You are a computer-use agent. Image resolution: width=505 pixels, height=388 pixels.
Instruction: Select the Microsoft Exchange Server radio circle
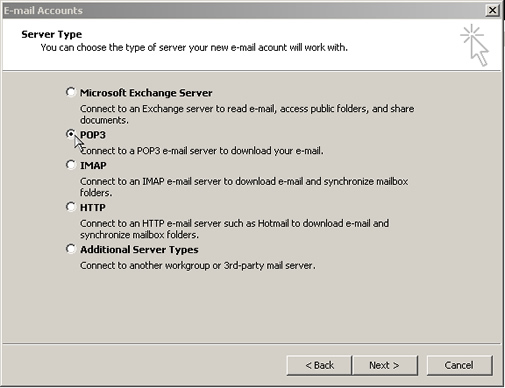(70, 92)
